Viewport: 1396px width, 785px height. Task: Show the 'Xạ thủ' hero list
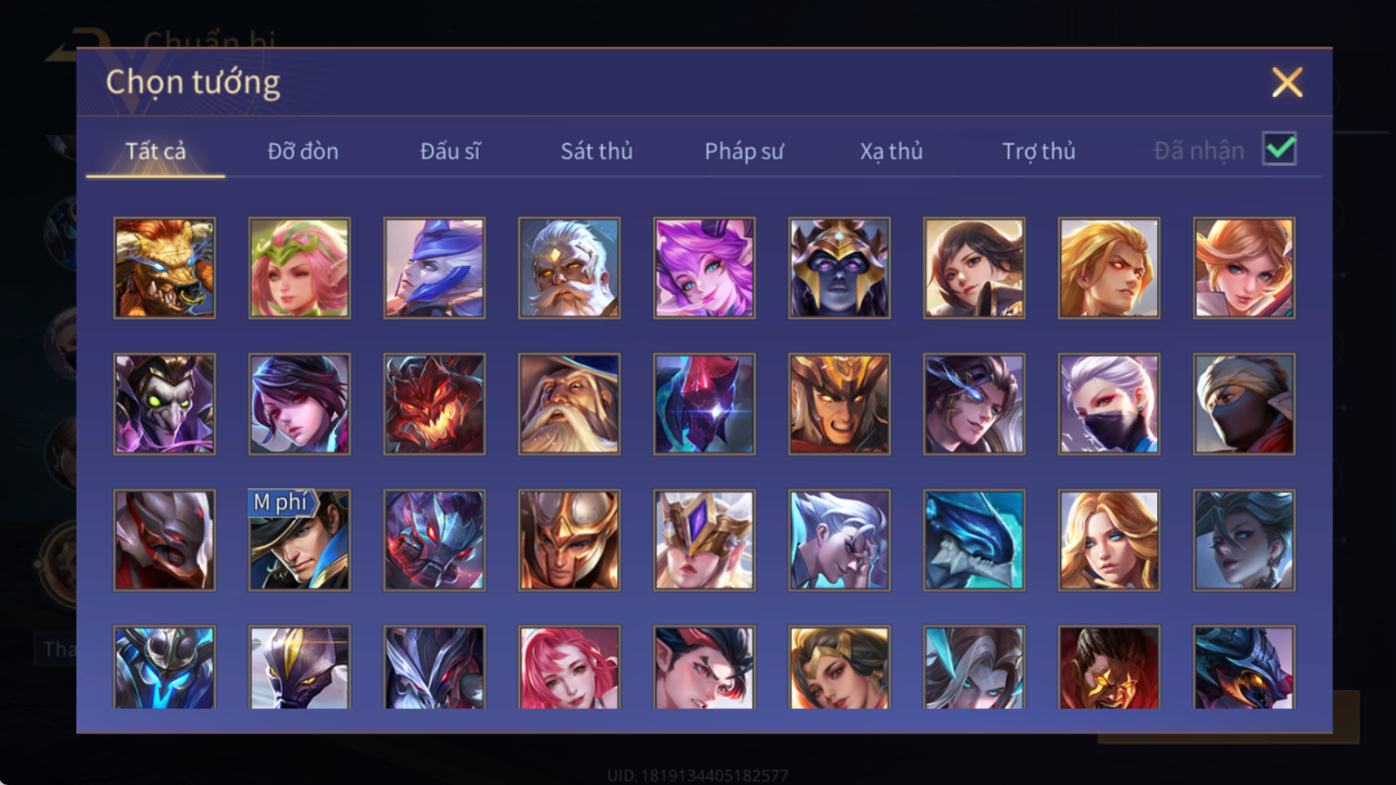coord(891,151)
